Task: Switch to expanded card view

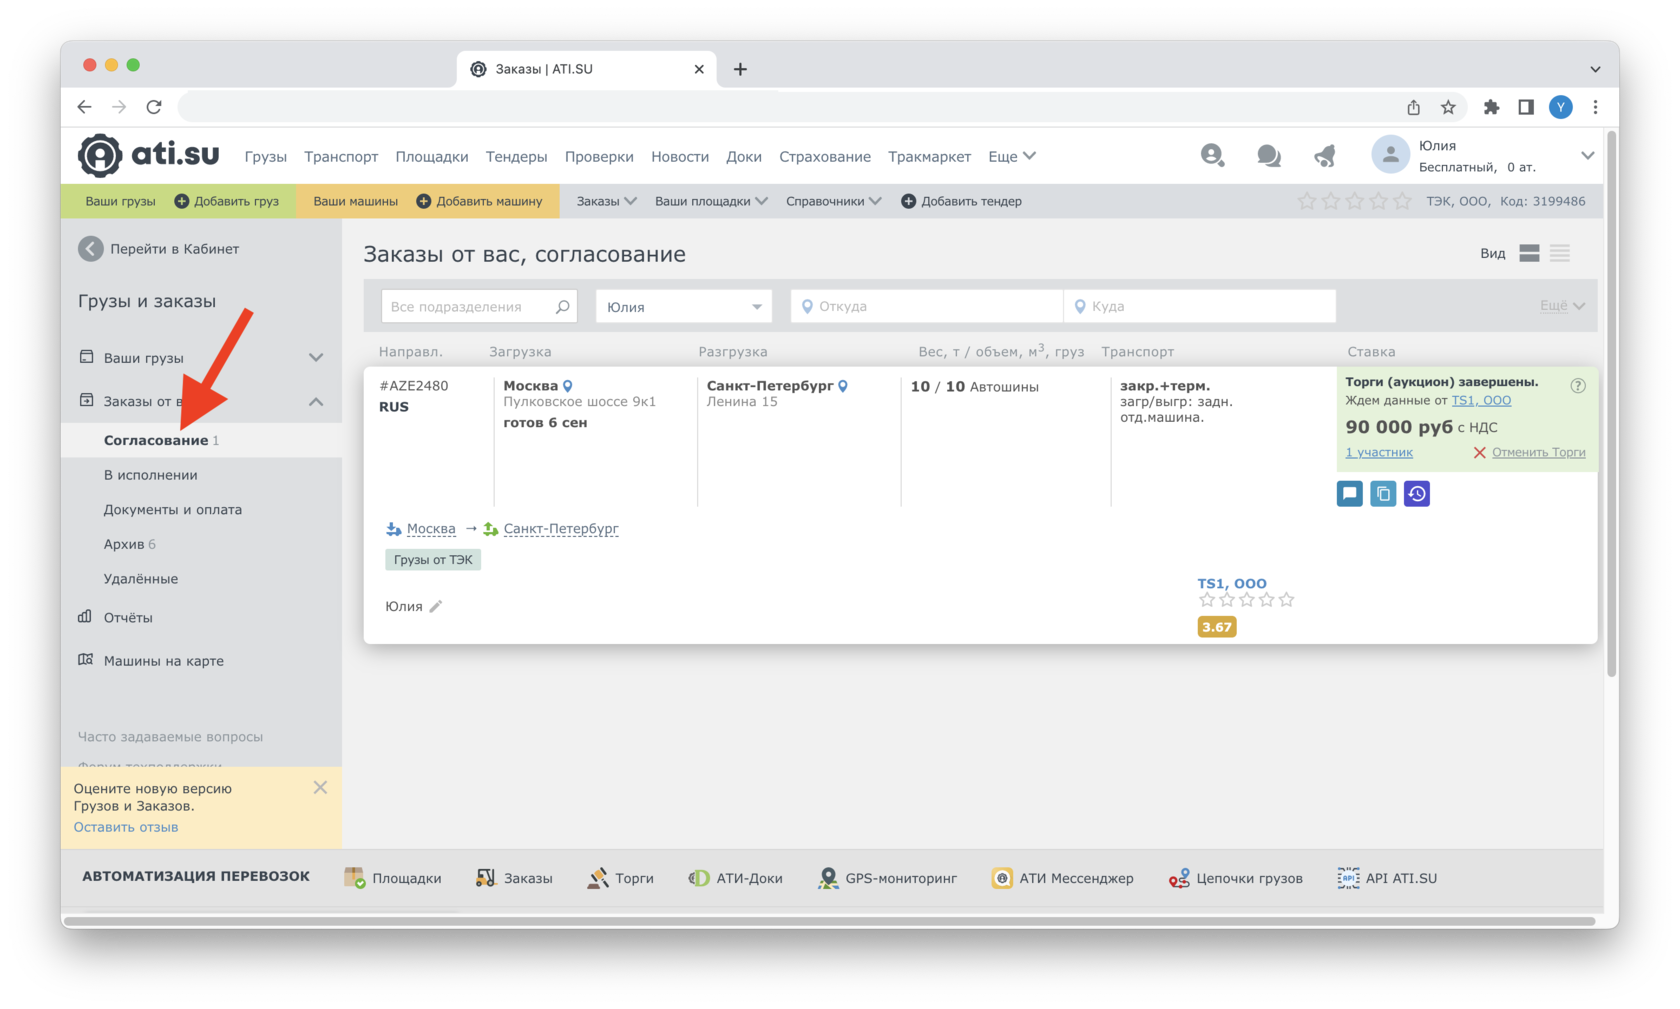Action: [1529, 253]
